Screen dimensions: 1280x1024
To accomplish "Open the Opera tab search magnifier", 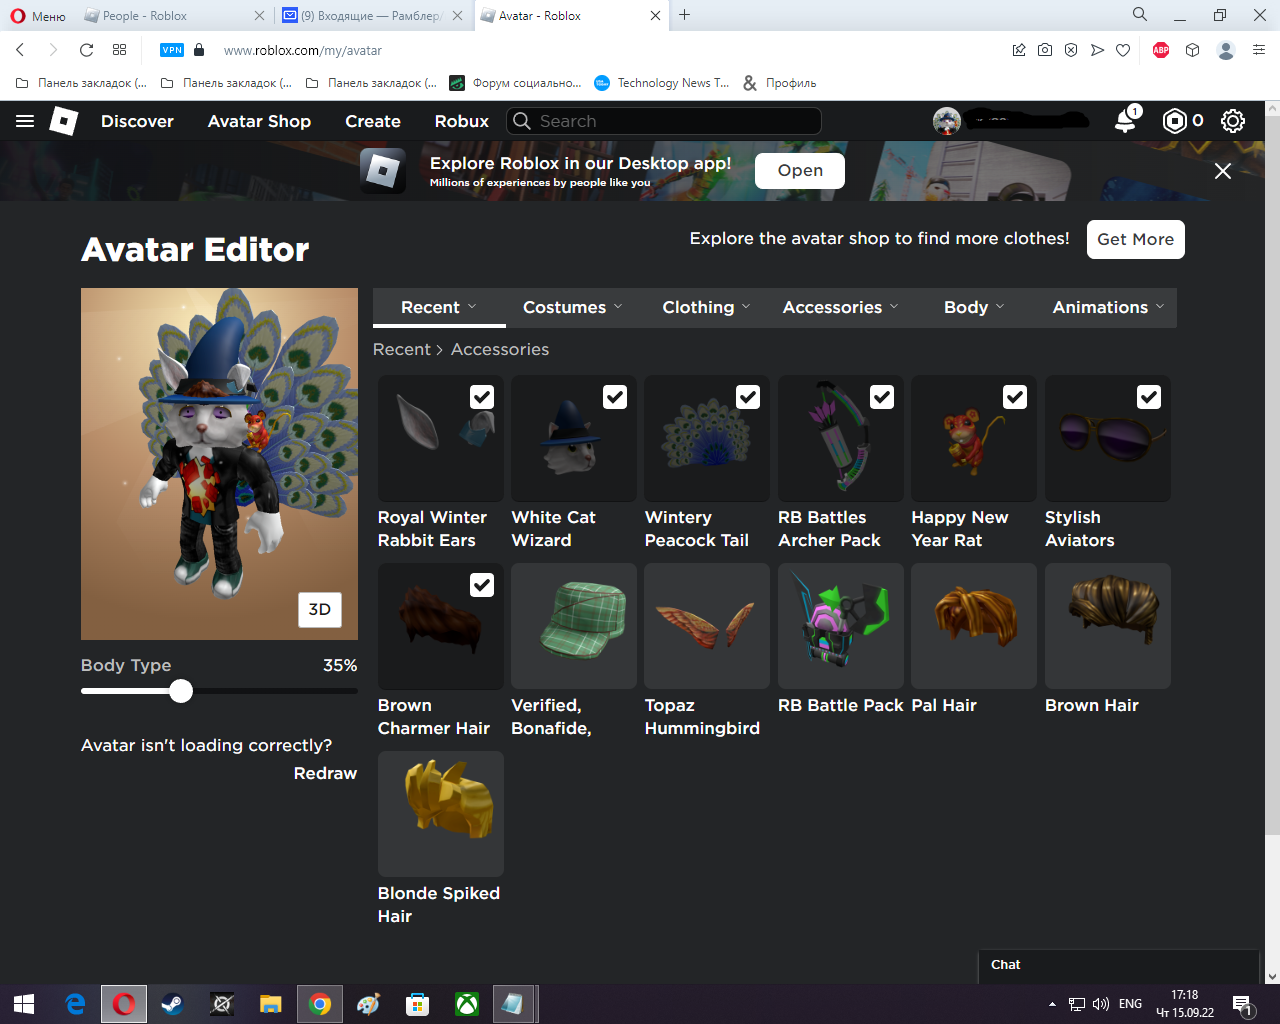I will coord(1140,15).
